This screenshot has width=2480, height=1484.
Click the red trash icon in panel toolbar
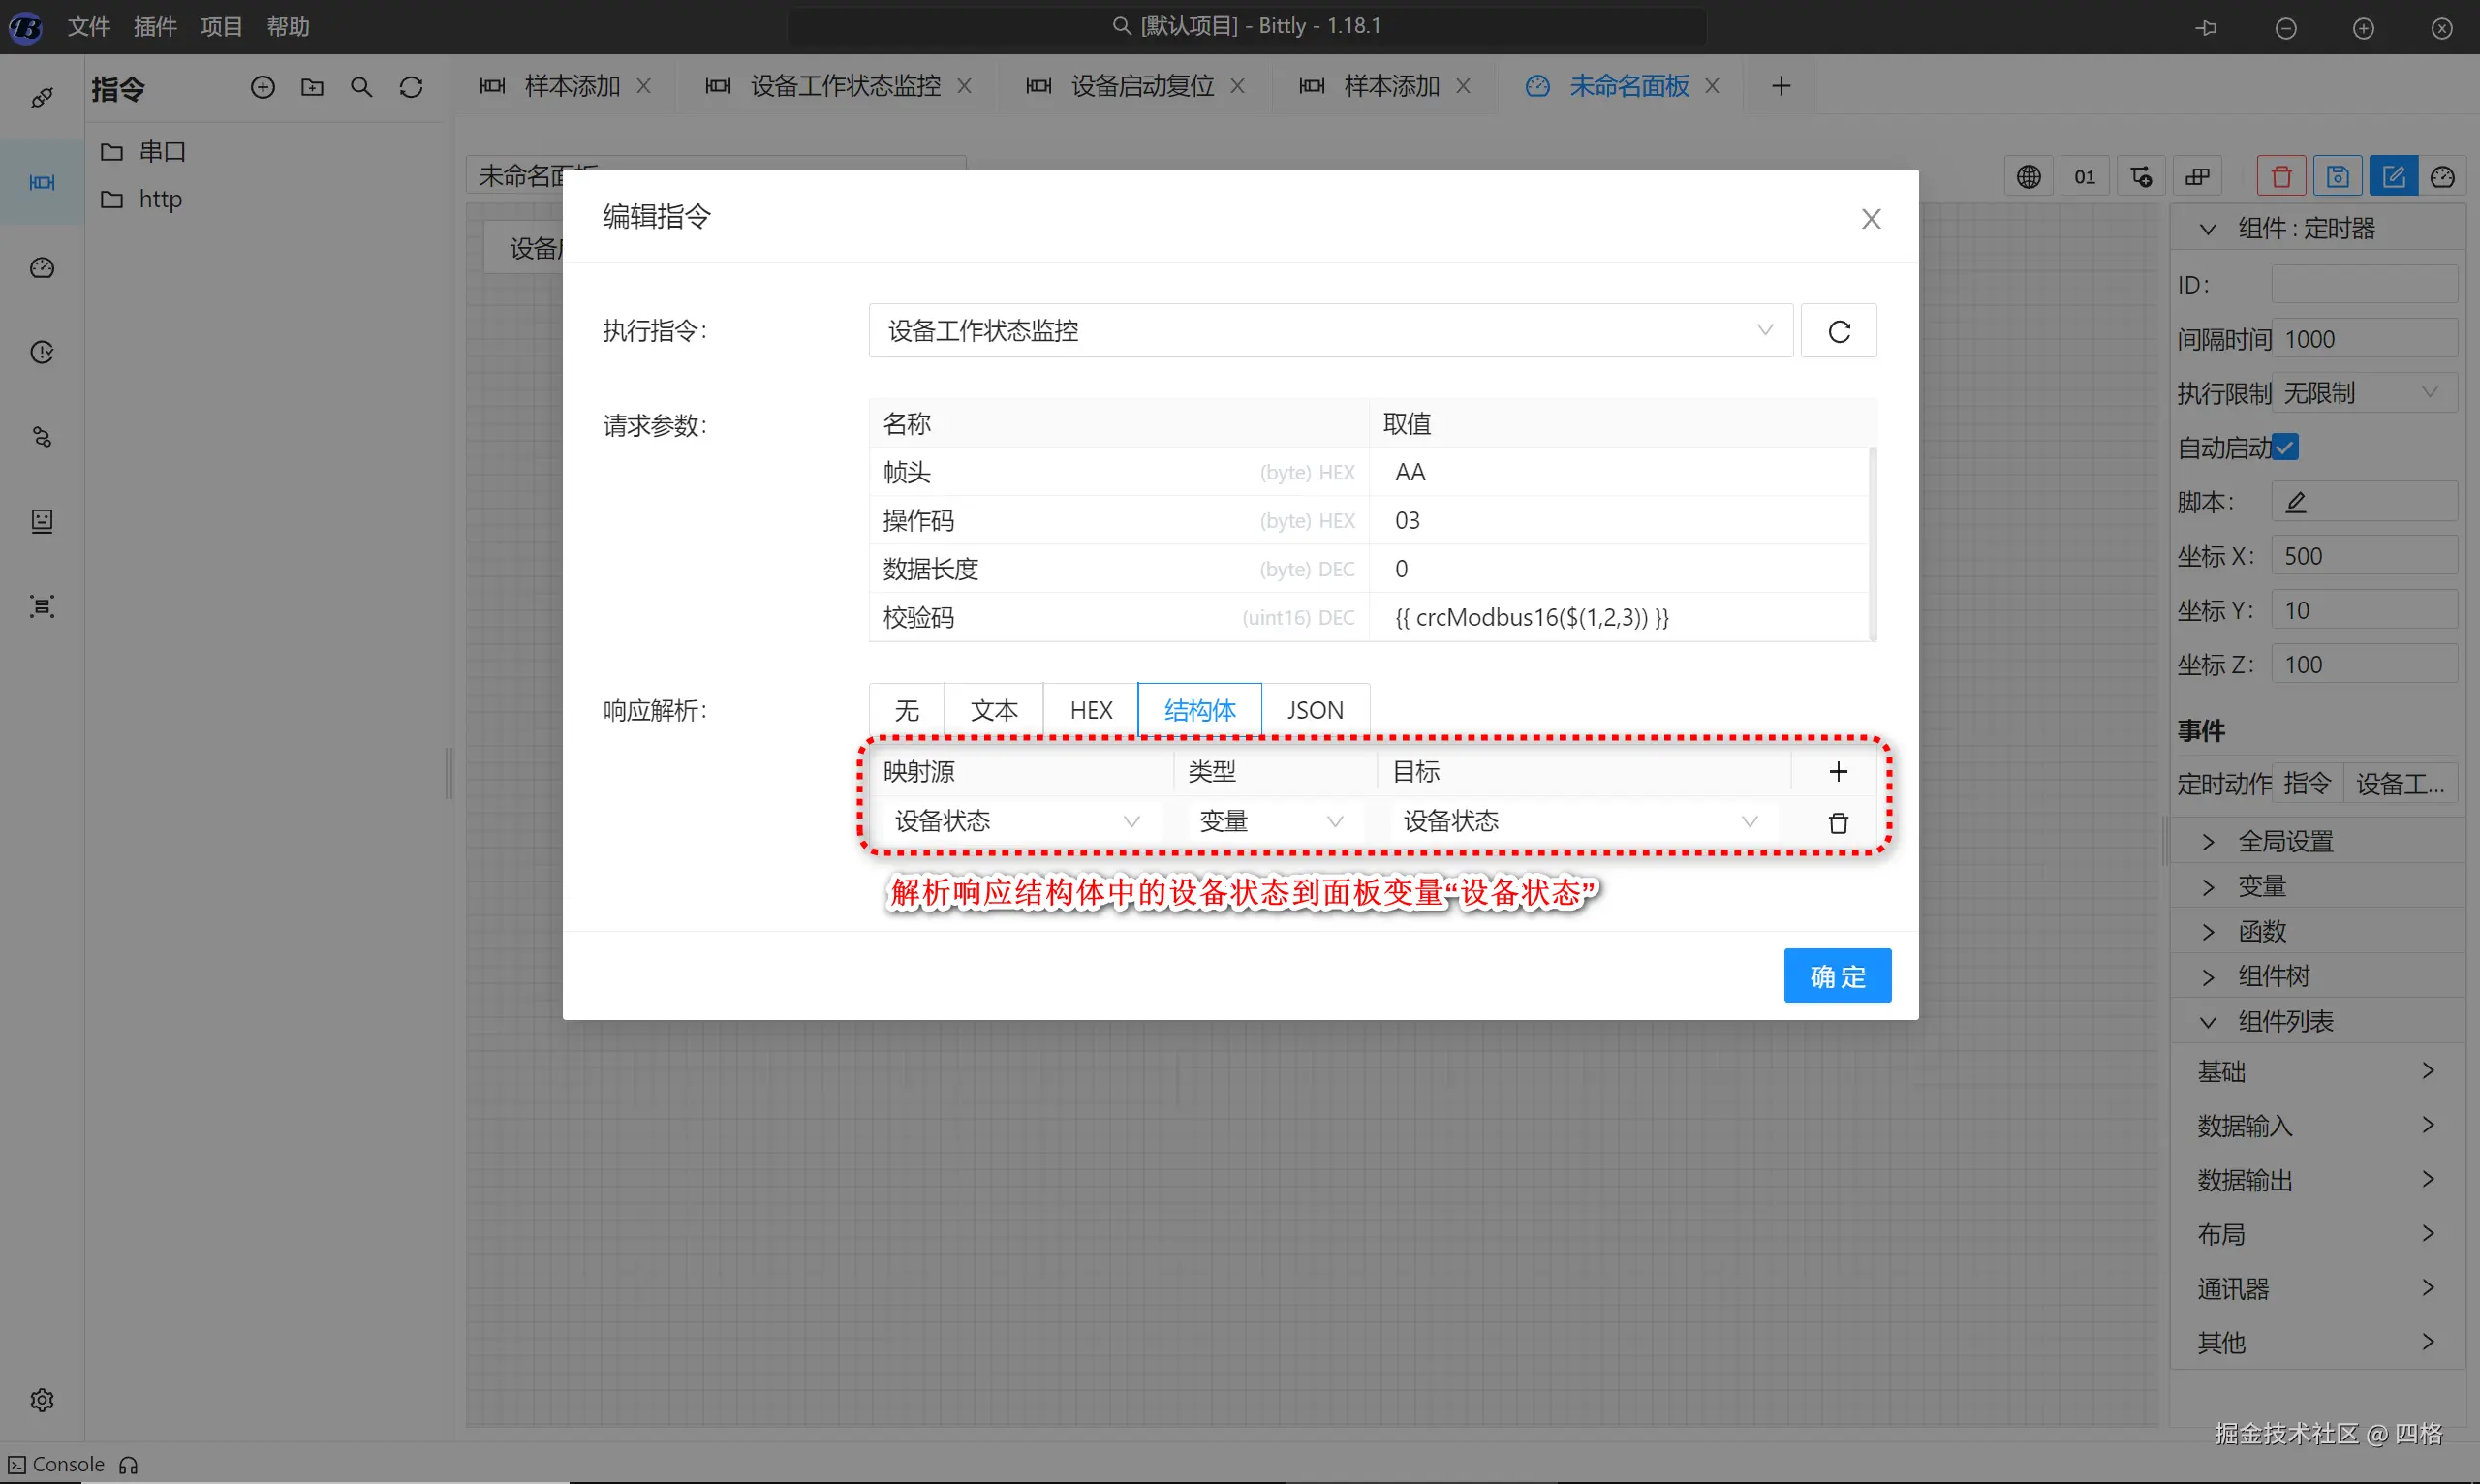point(2281,177)
